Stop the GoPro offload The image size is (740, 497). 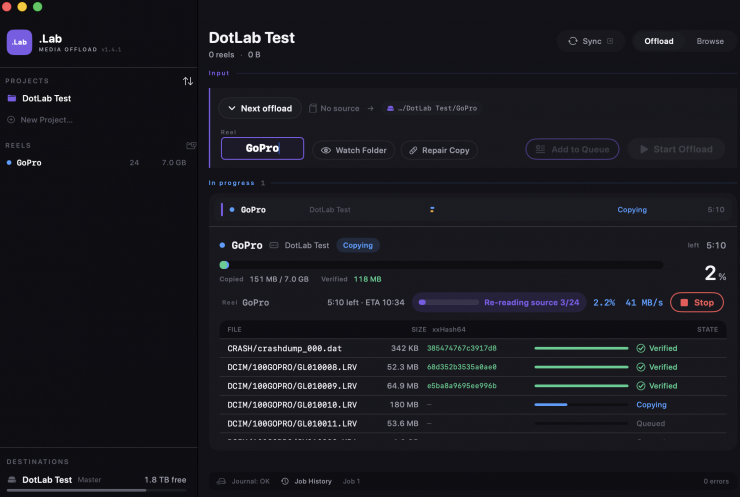(697, 303)
